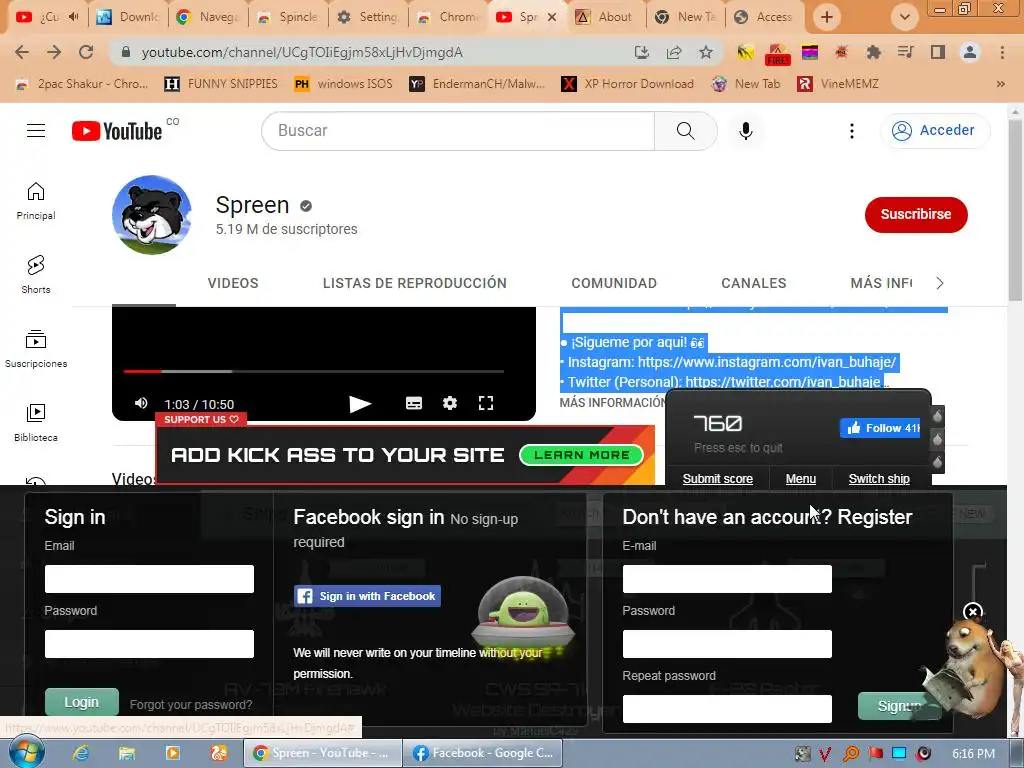Image resolution: width=1024 pixels, height=768 pixels.
Task: Play the channel trailer video
Action: (x=360, y=404)
